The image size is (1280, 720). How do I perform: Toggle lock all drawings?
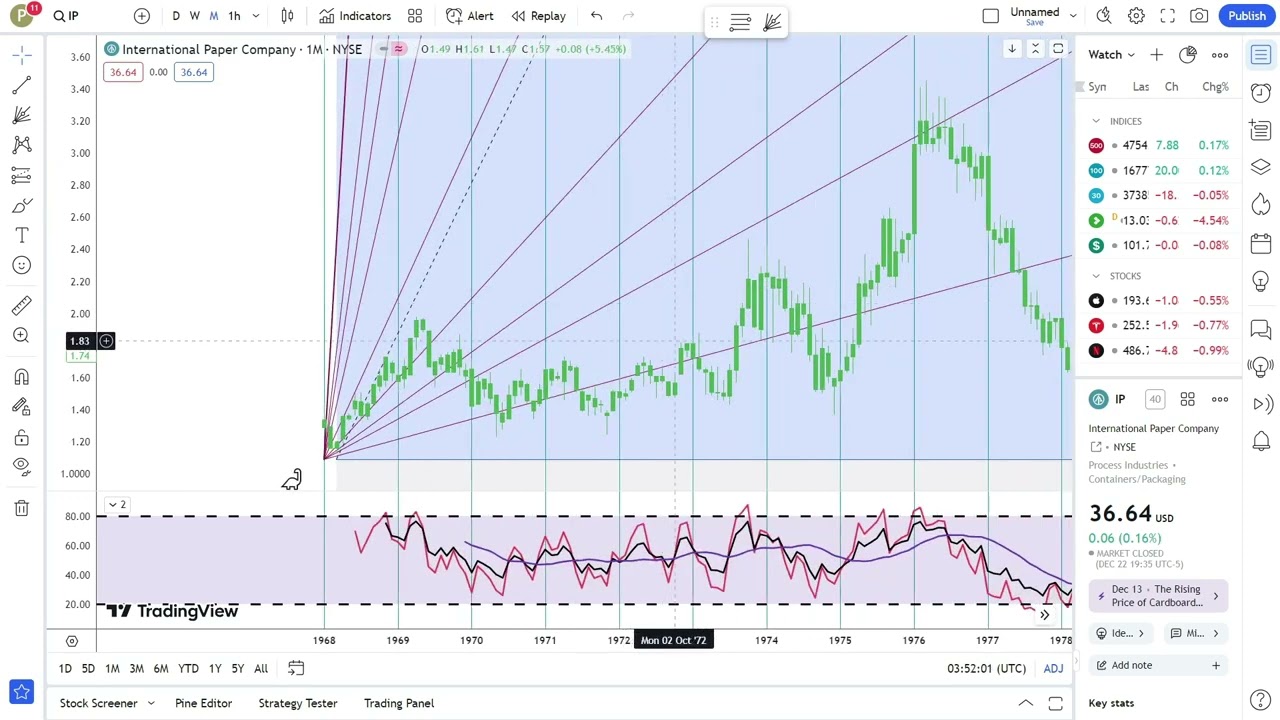21,438
